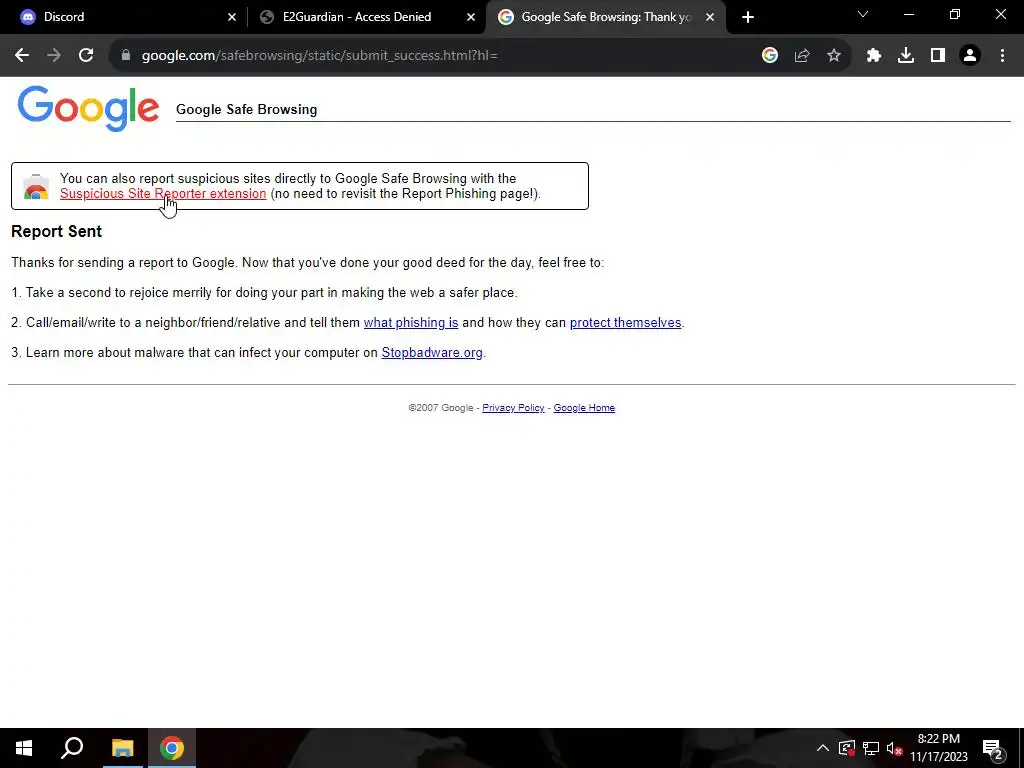Click the Chrome Web Store icon
Image resolution: width=1024 pixels, height=768 pixels.
click(36, 187)
